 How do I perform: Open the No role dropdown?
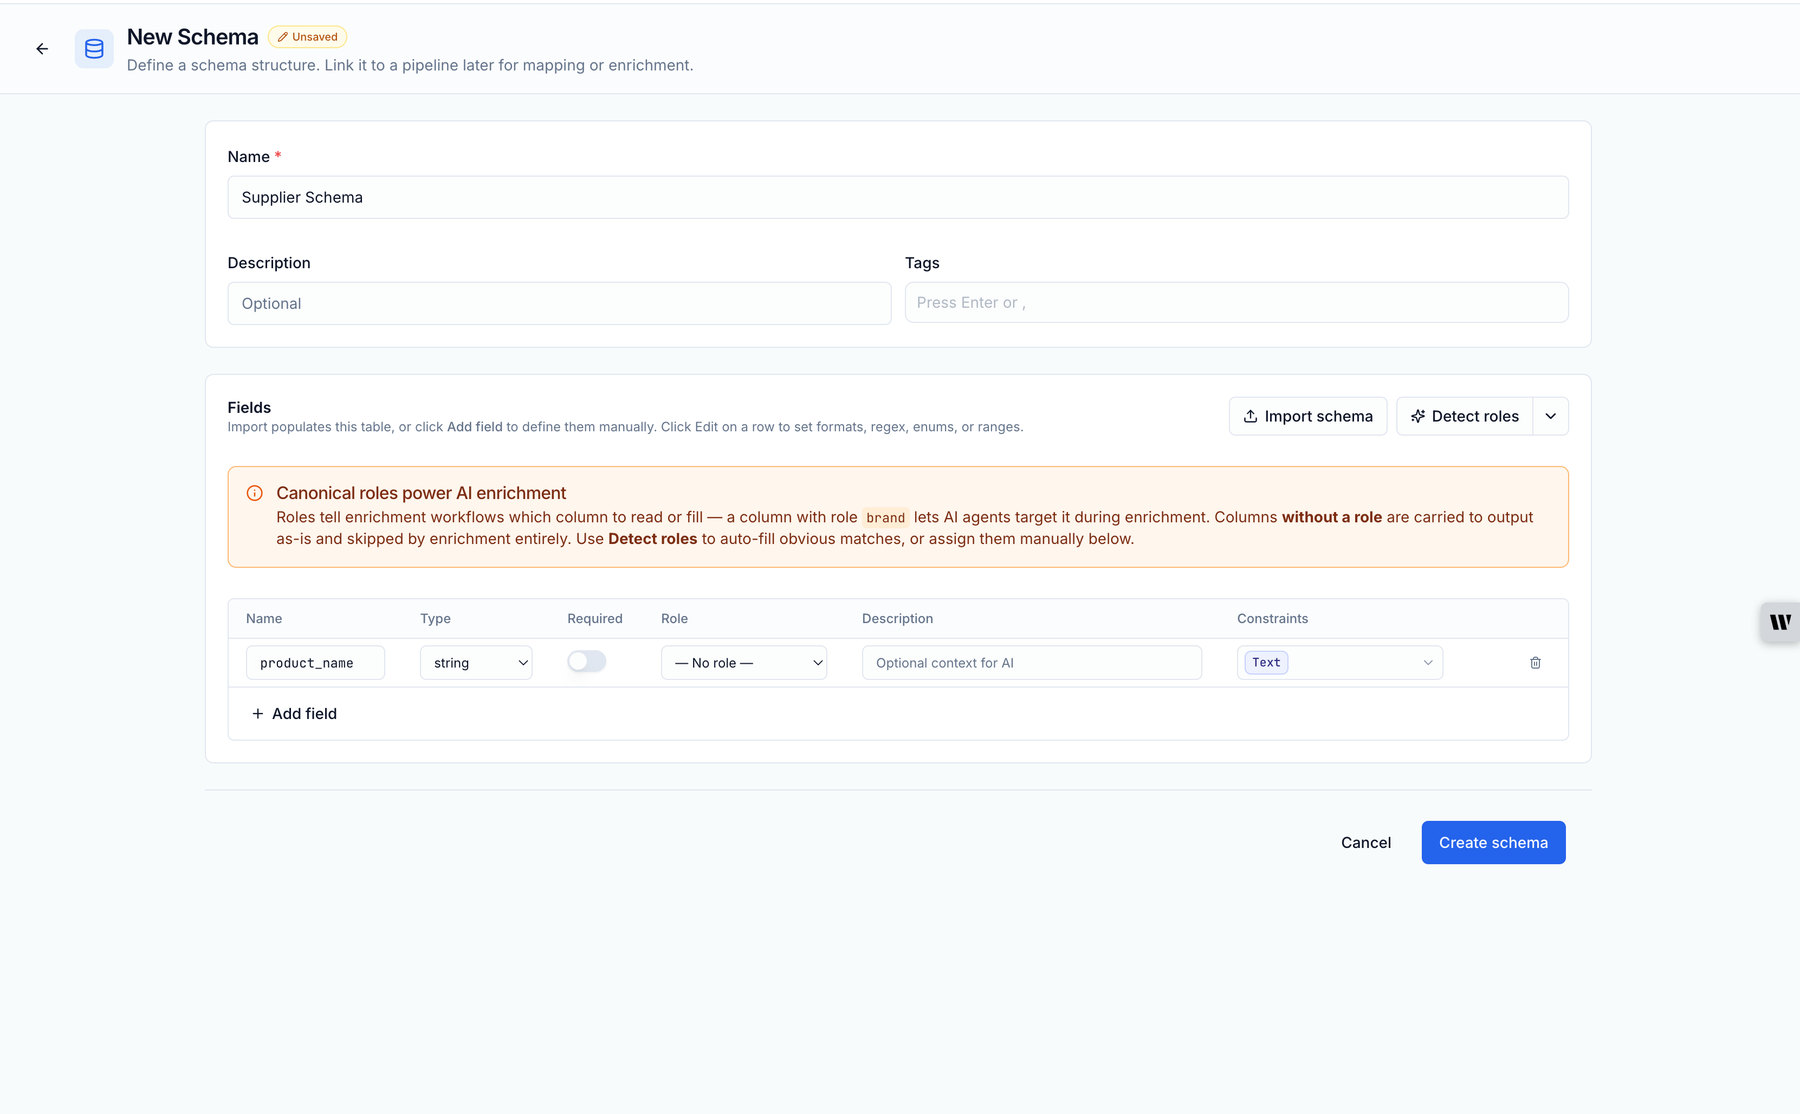pyautogui.click(x=744, y=663)
